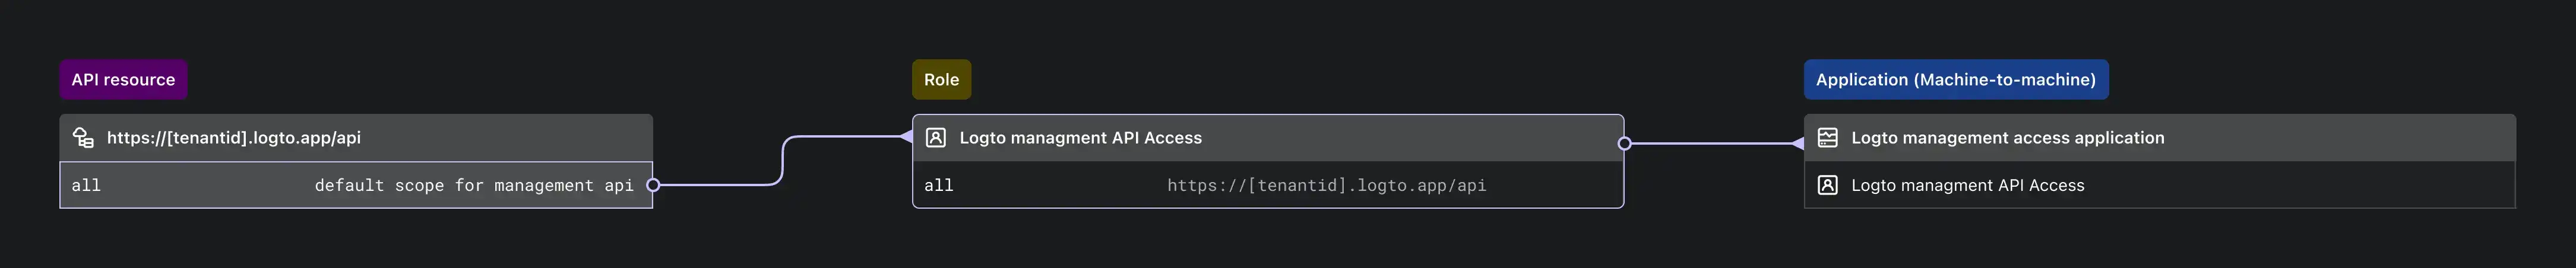Click the gray tenant API URL in the Role node

click(x=1326, y=186)
